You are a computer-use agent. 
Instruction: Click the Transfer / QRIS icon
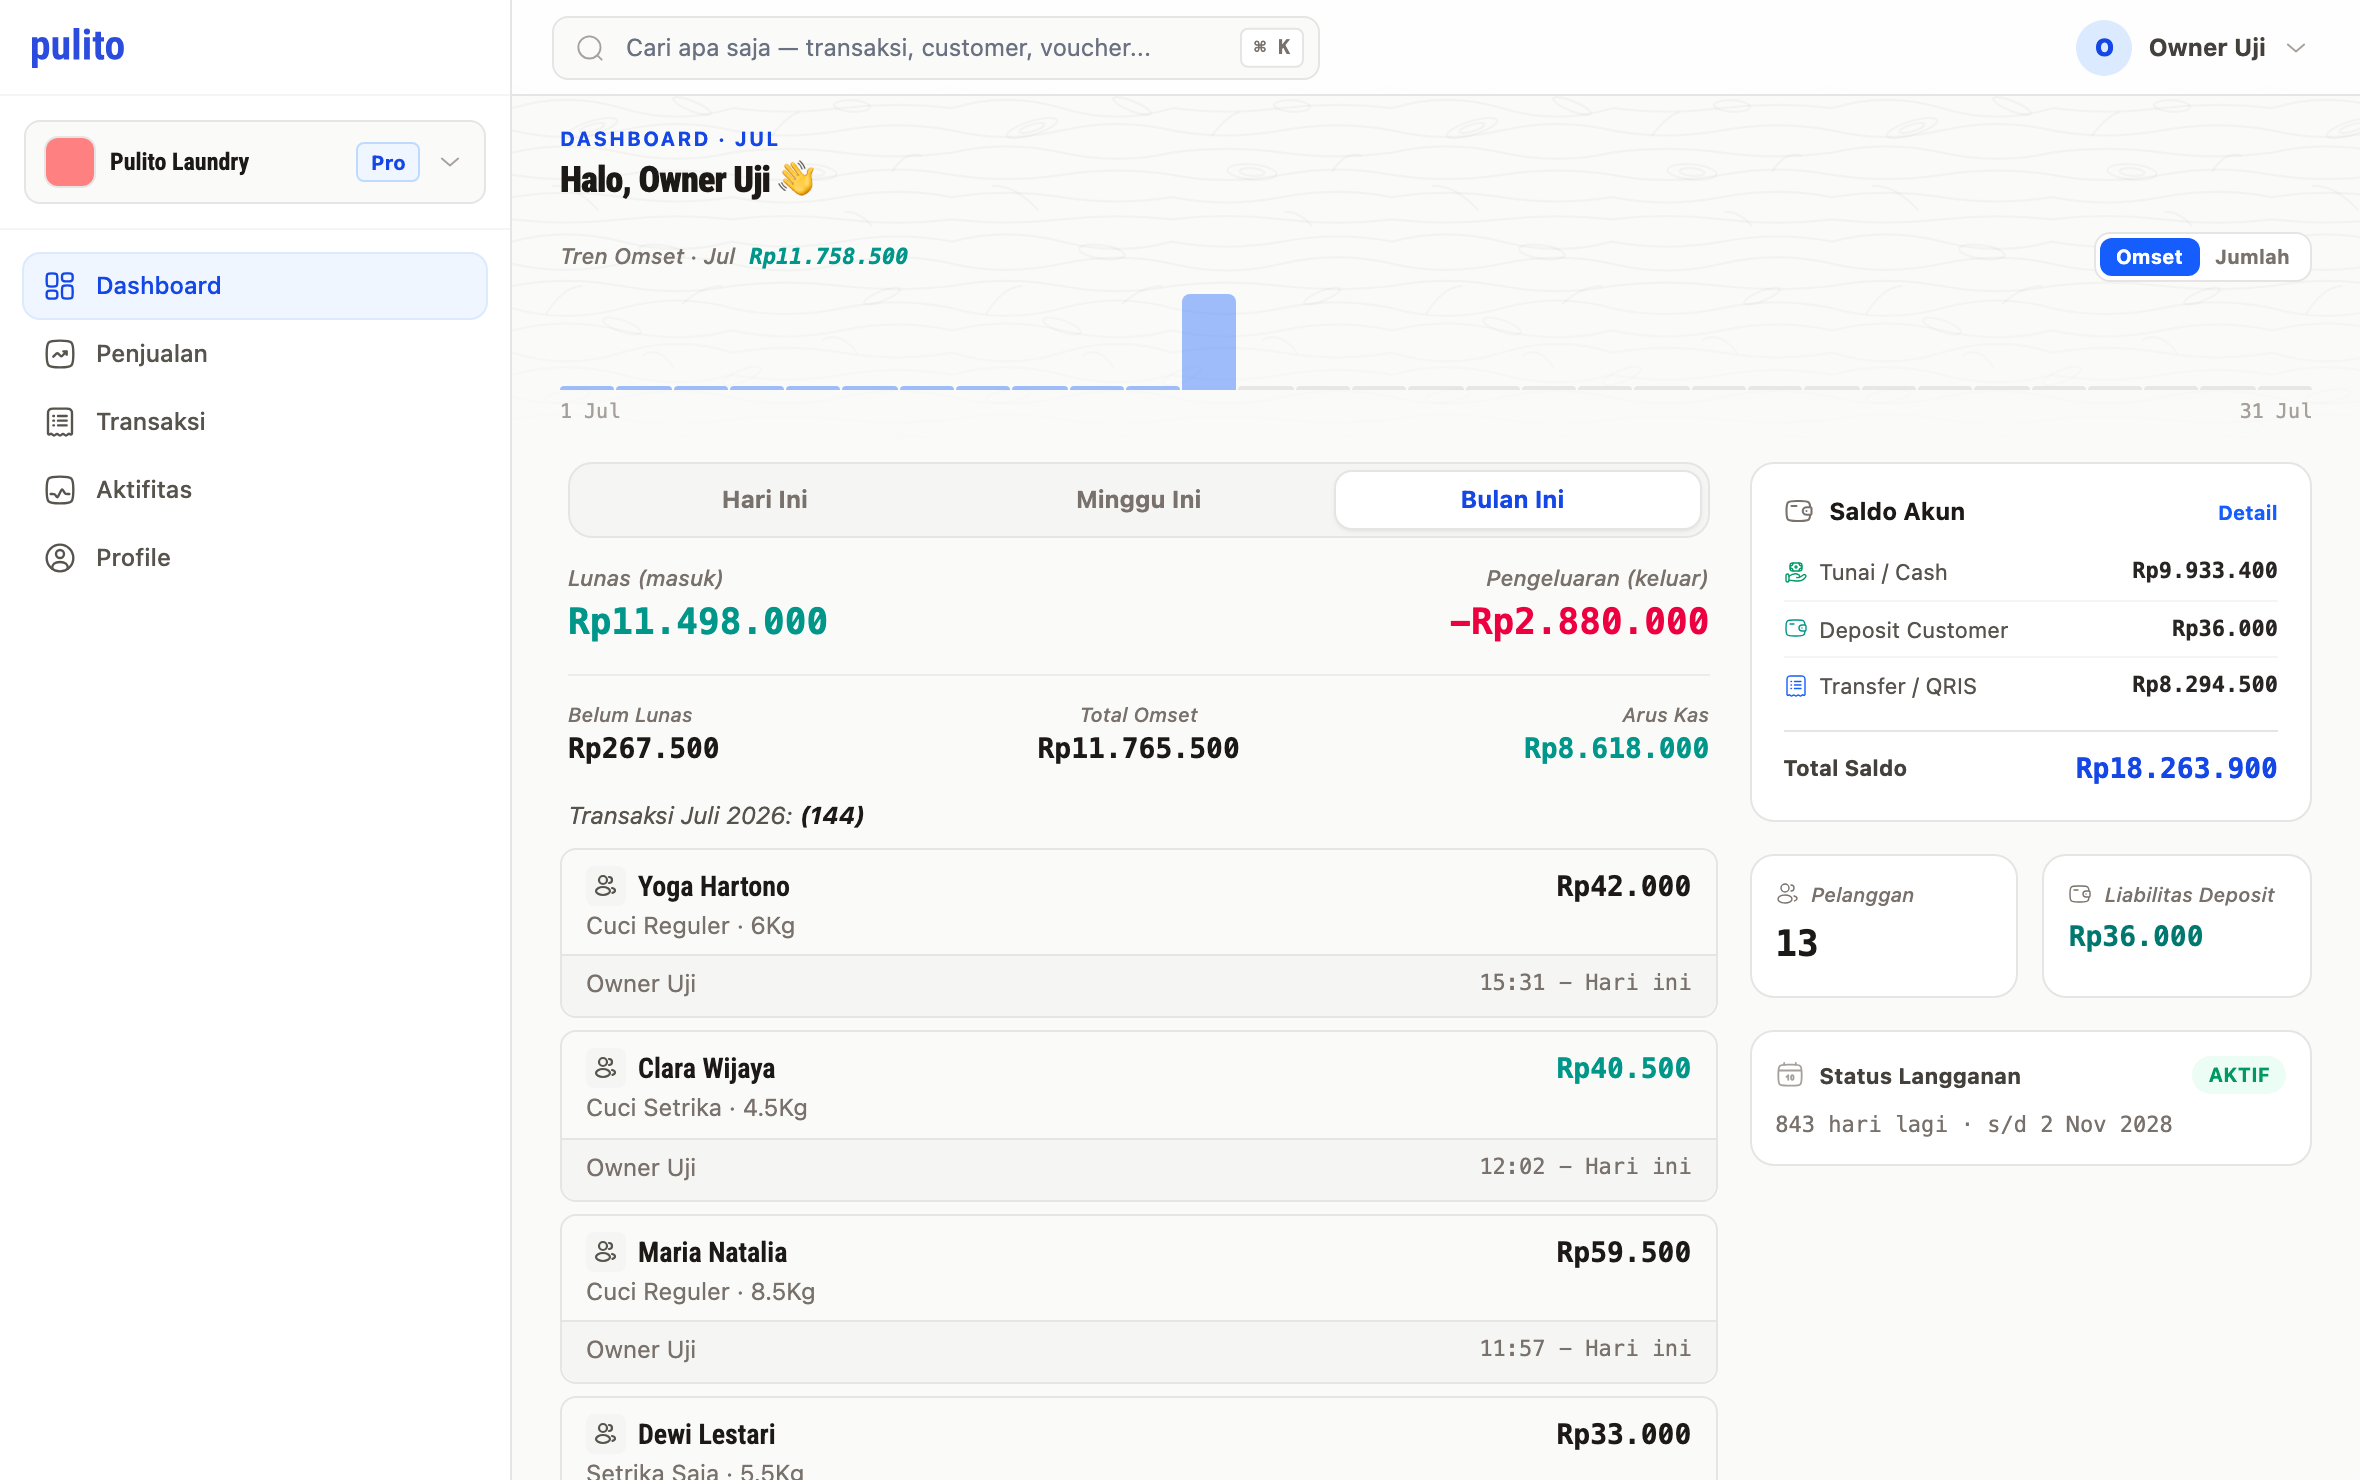click(1796, 686)
